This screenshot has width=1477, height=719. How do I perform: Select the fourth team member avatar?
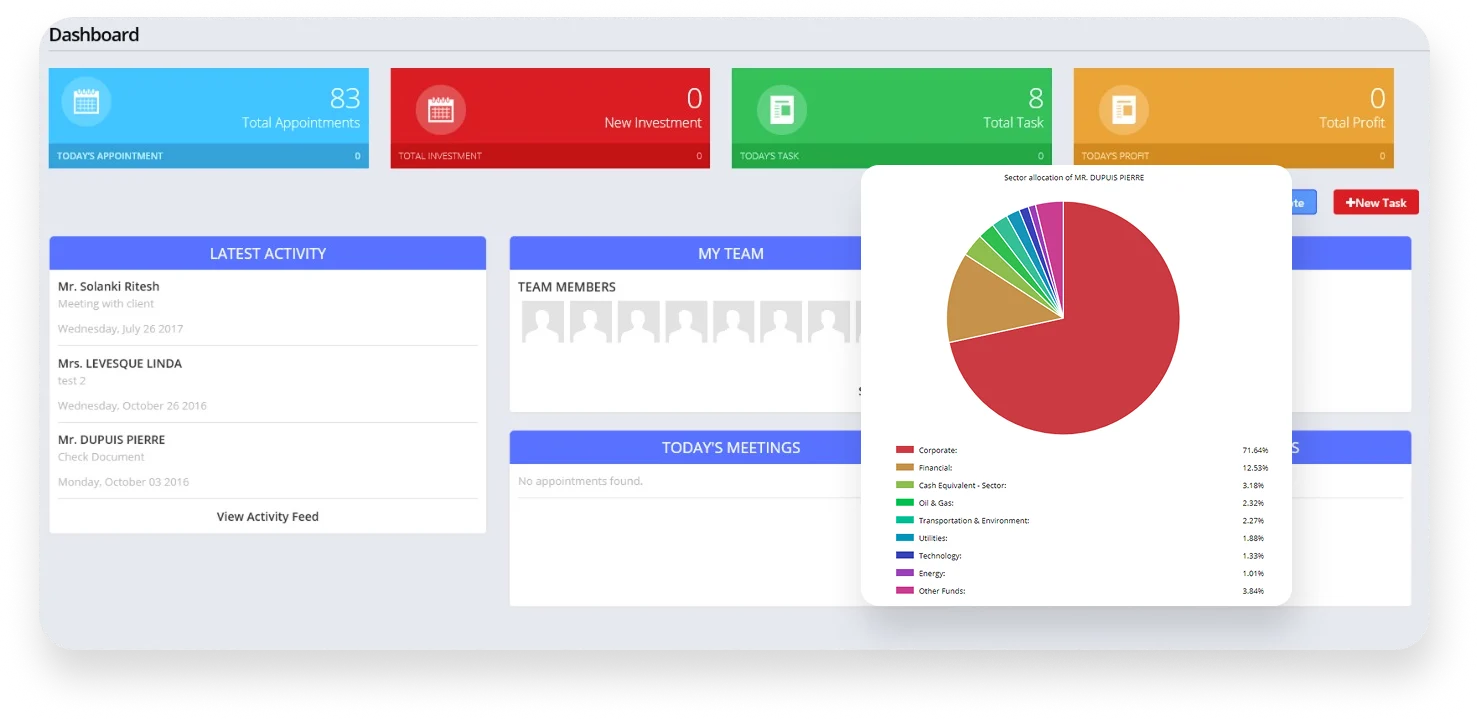pos(686,322)
